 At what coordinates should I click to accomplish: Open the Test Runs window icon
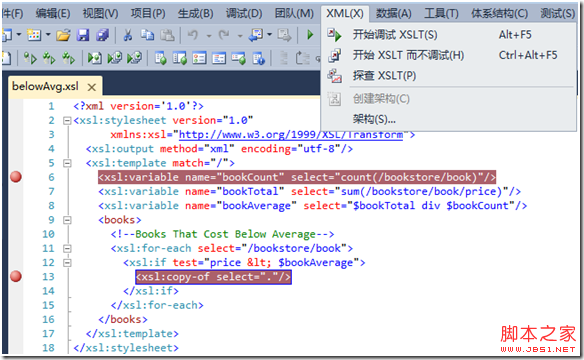coord(238,58)
